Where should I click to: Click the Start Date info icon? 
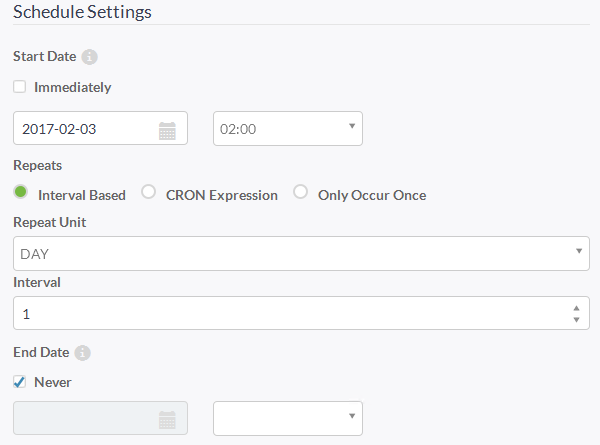click(90, 57)
